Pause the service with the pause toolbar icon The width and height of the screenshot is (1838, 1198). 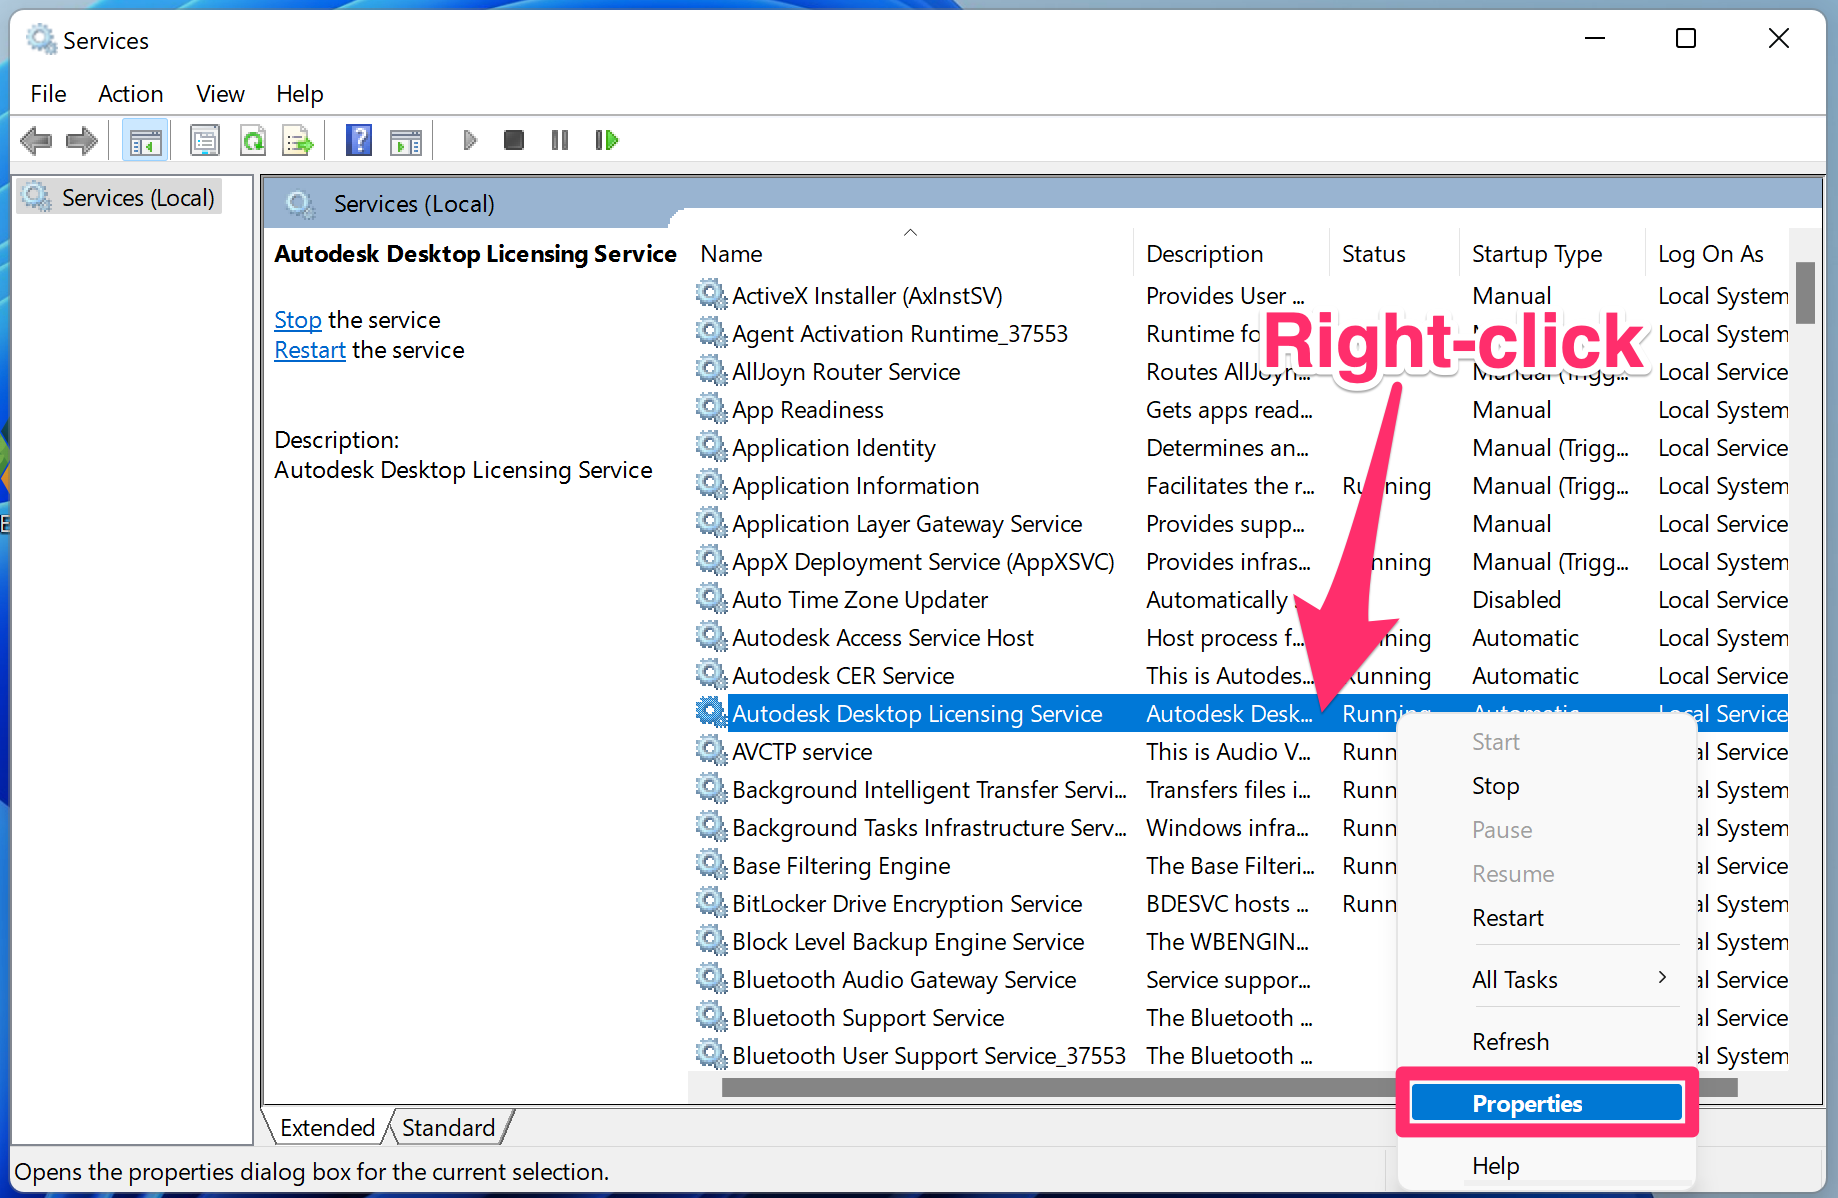pyautogui.click(x=559, y=140)
